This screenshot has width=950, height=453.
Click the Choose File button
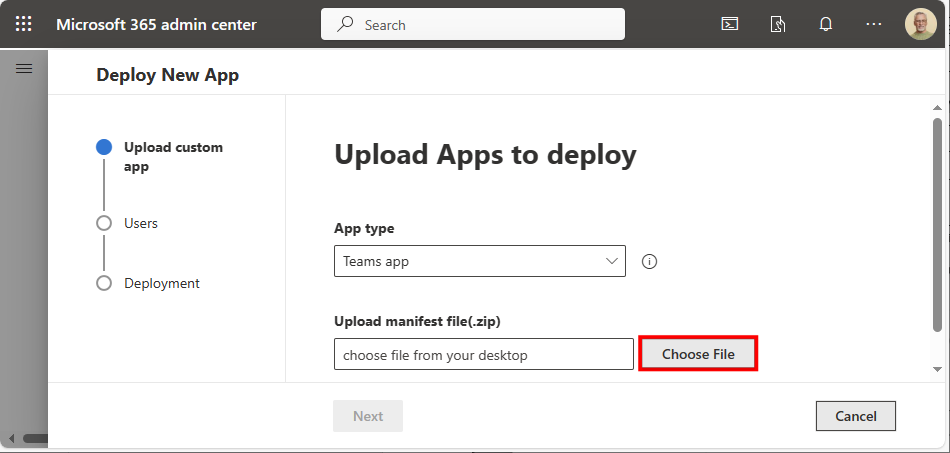(698, 354)
